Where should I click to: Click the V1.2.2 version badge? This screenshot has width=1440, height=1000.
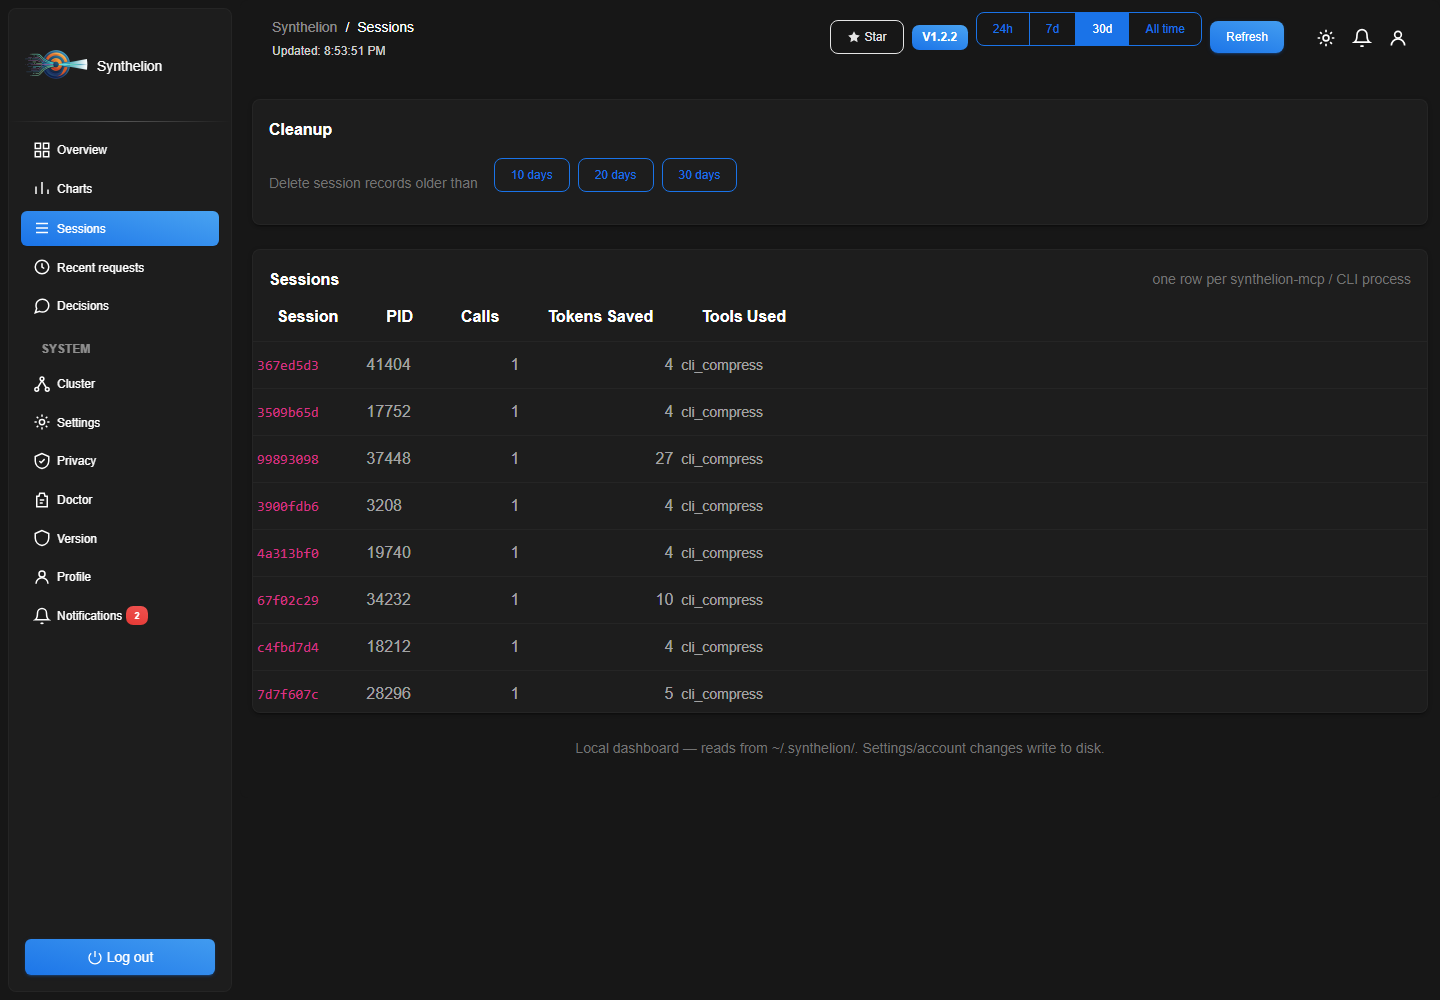(940, 37)
